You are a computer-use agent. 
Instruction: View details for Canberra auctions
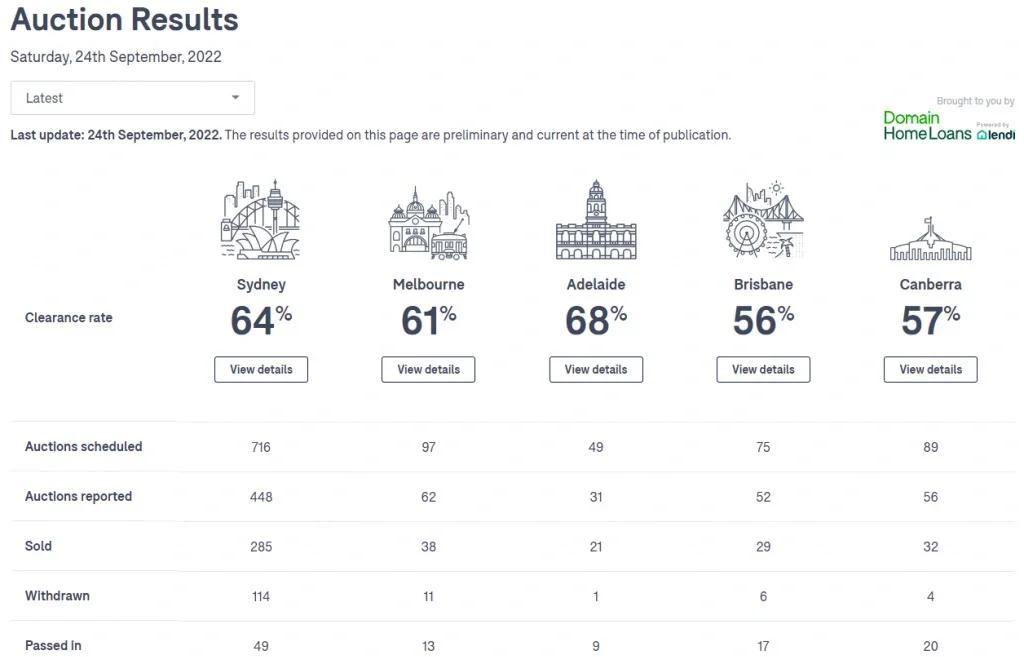[930, 369]
